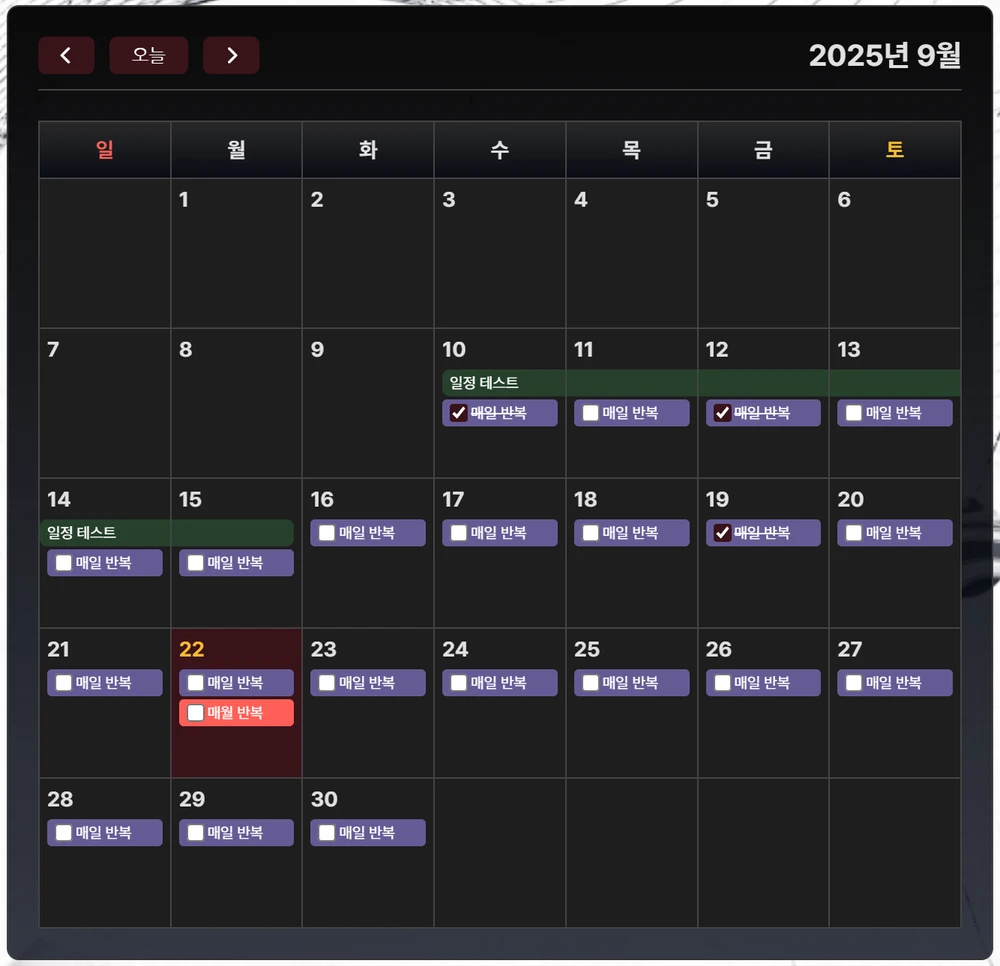
Task: Check 매일 반복 checkbox on September 11
Action: (591, 413)
